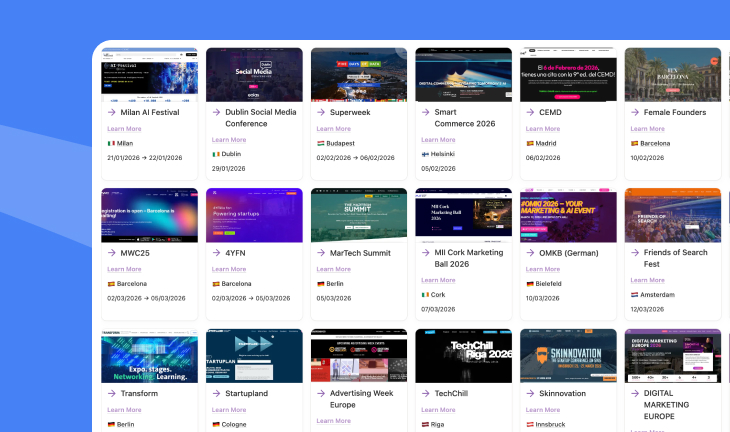The image size is (730, 432).
Task: Click the Superweek event title
Action: point(350,112)
